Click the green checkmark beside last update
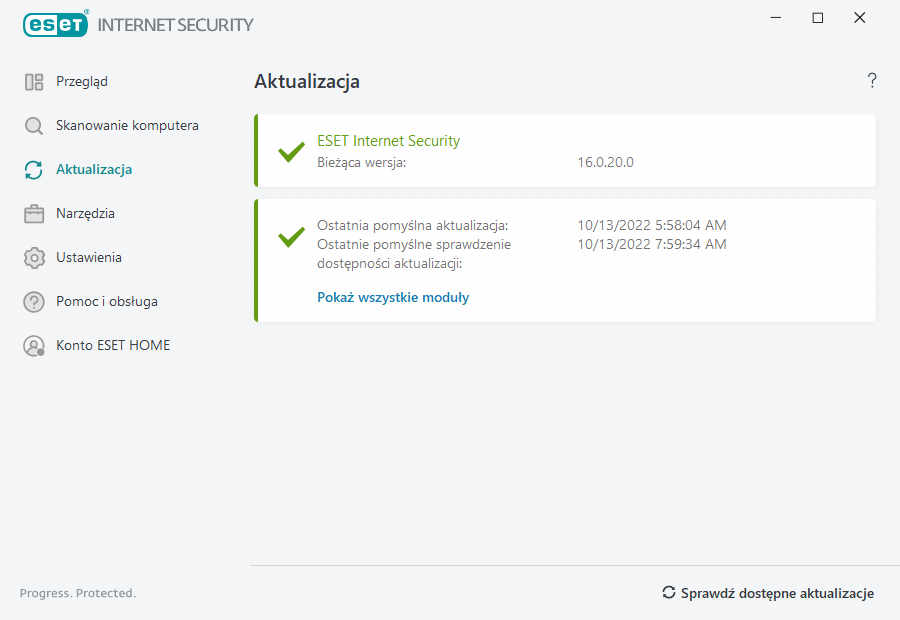The width and height of the screenshot is (900, 620). (291, 237)
